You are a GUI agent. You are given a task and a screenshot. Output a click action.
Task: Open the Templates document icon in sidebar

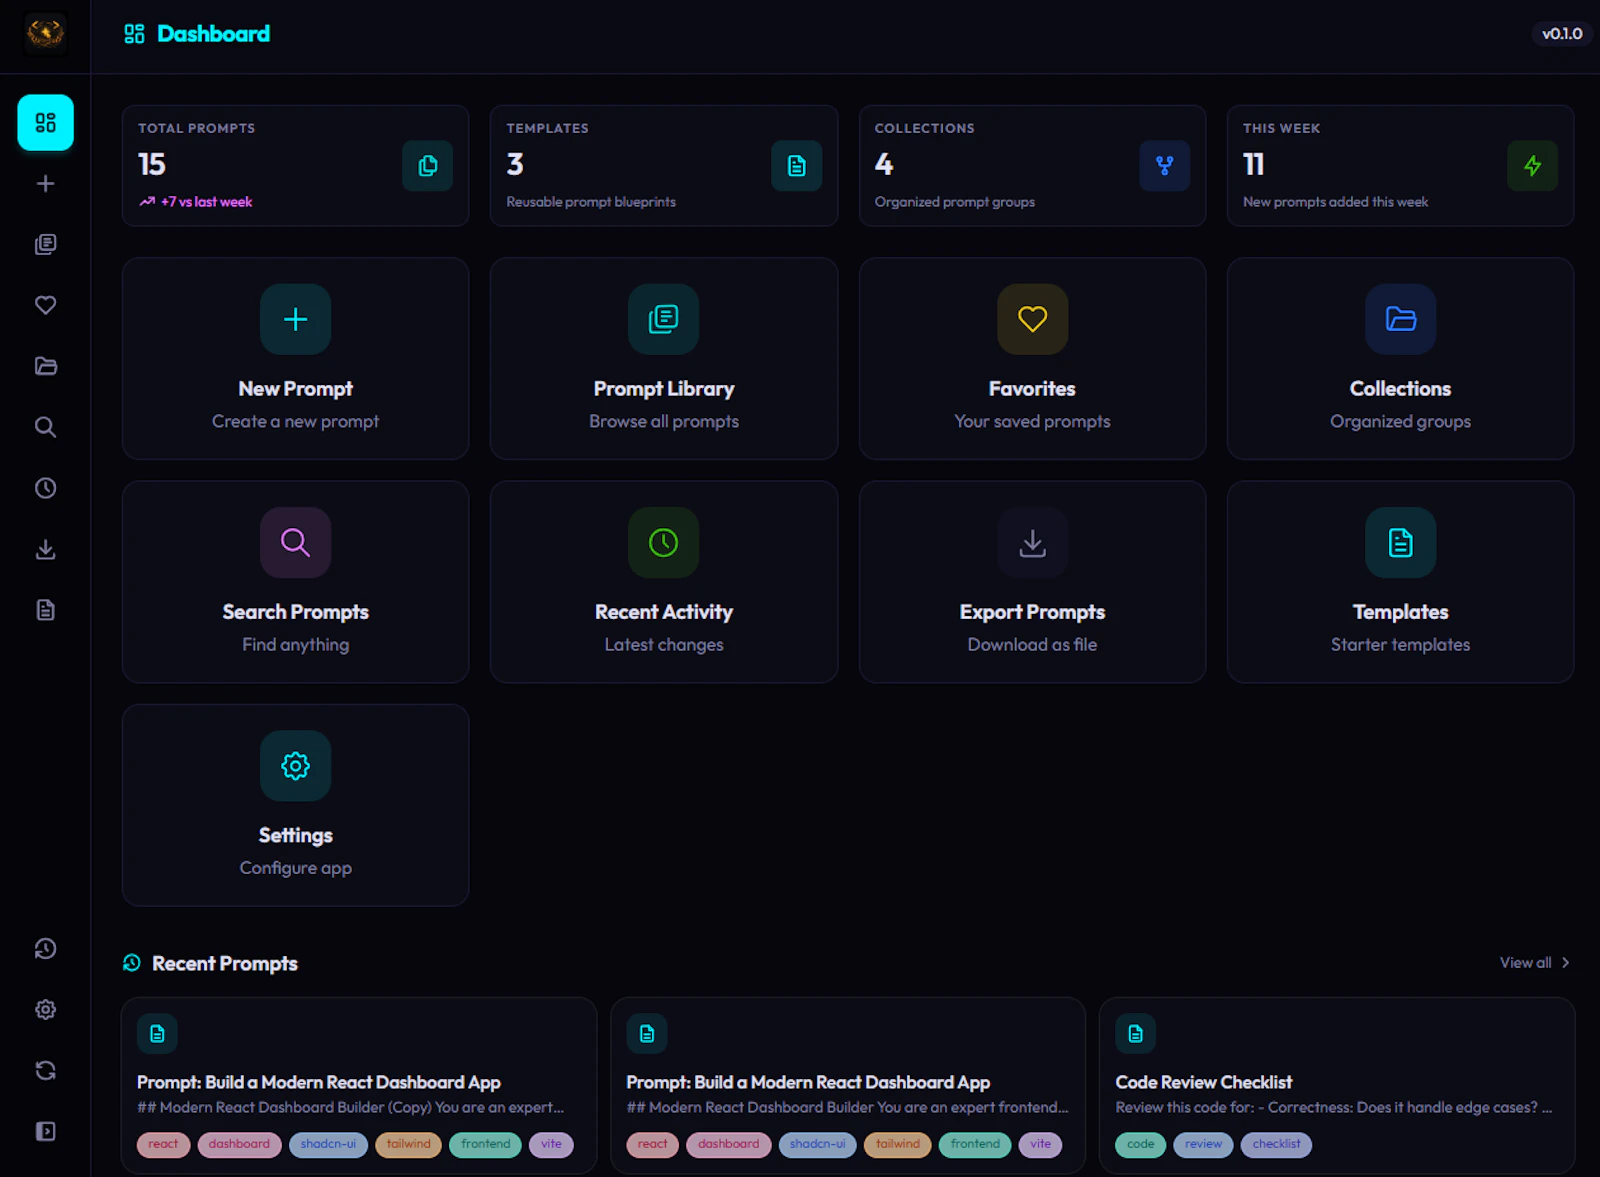click(45, 610)
